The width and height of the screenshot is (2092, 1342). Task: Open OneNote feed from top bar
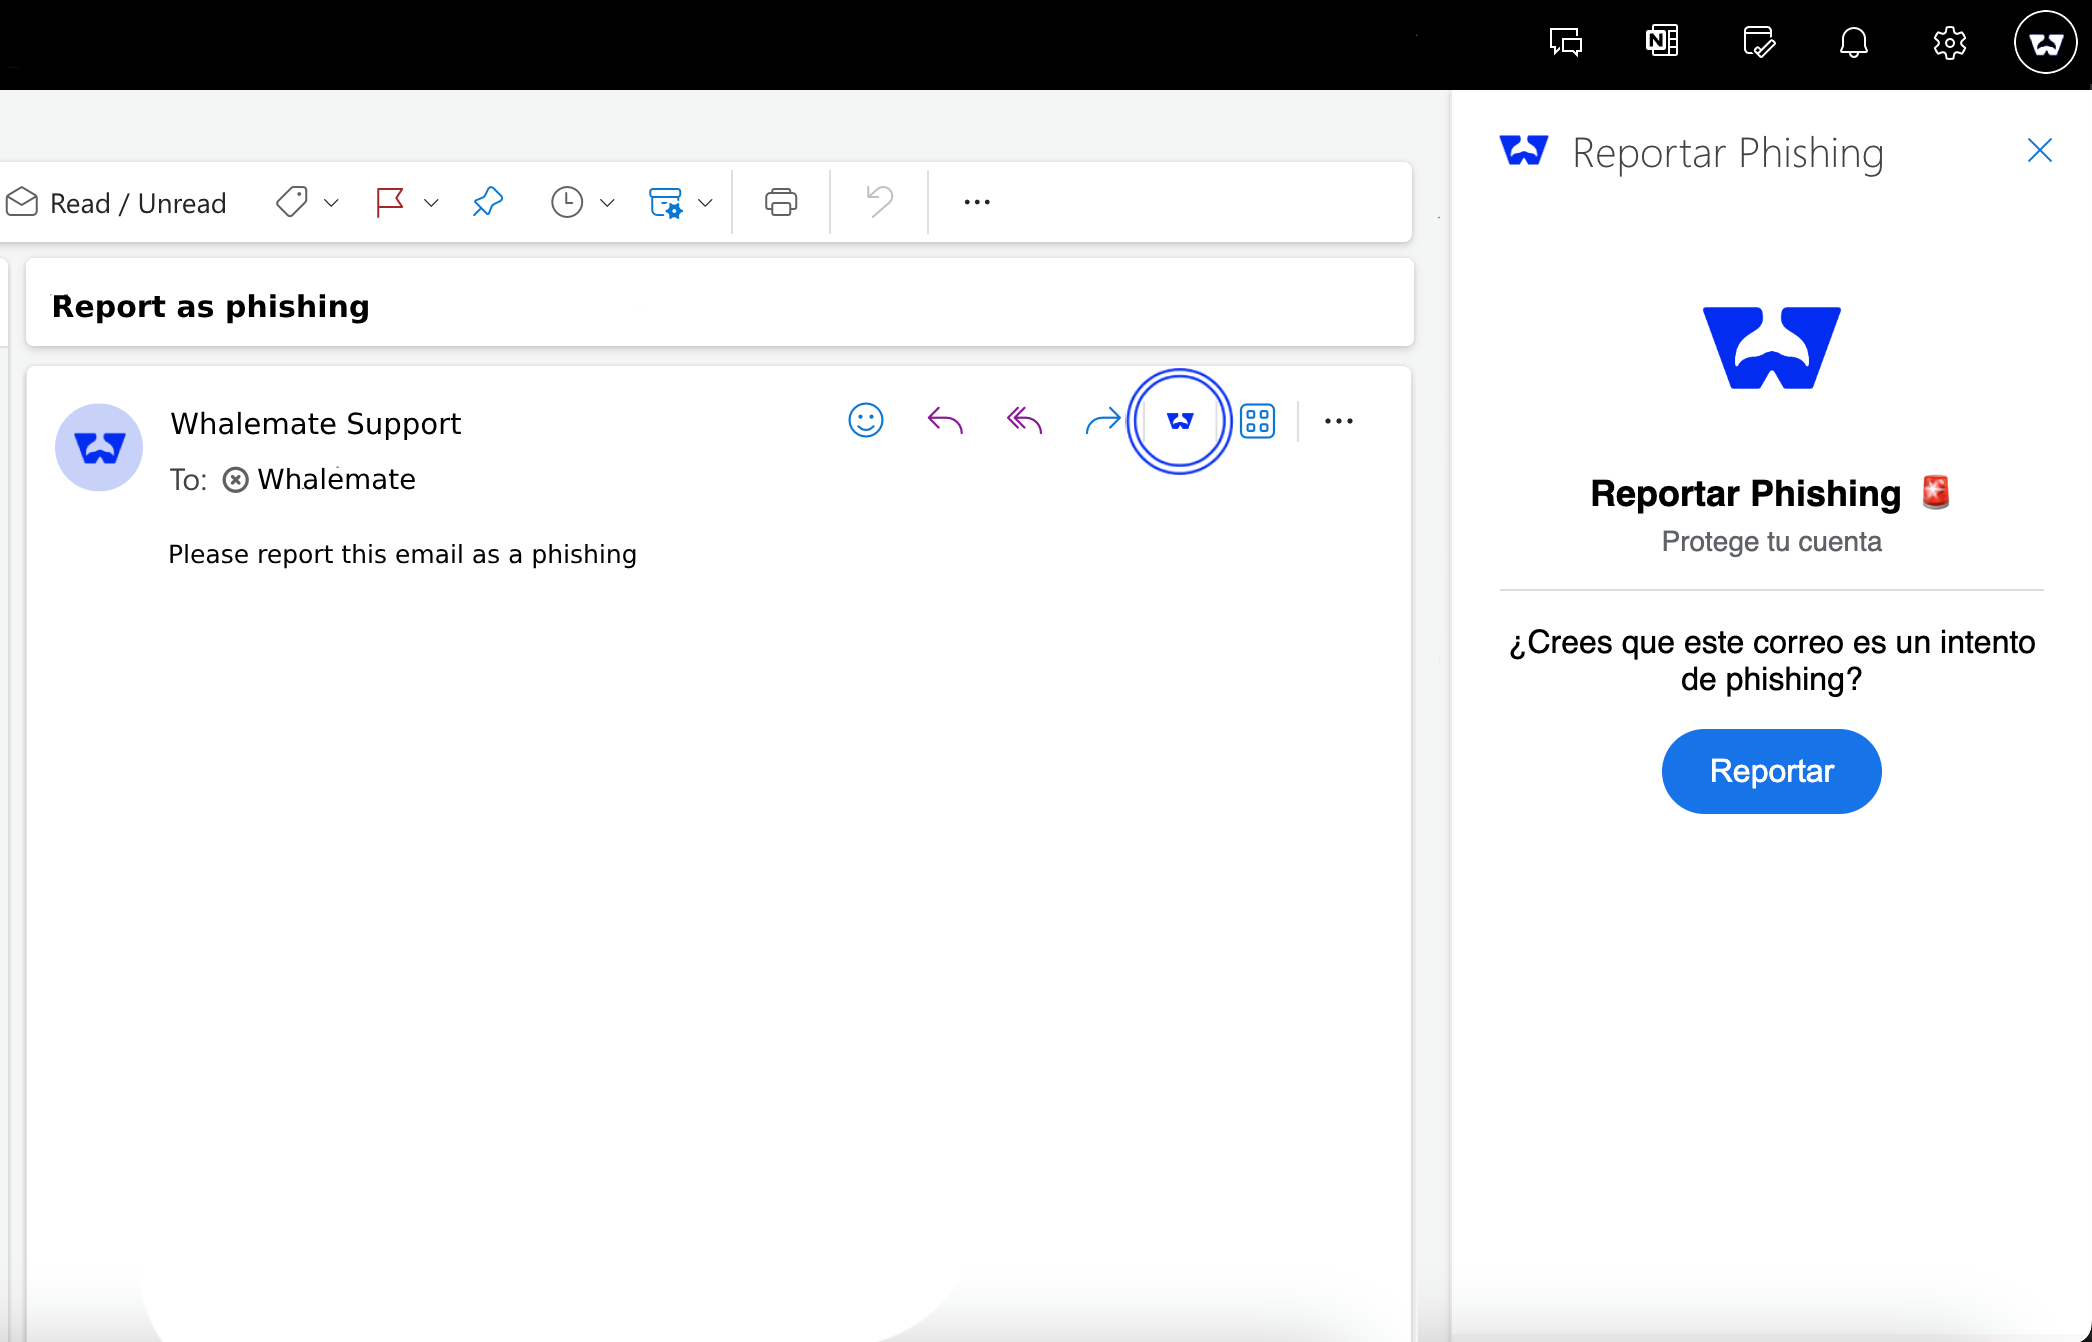click(x=1662, y=42)
